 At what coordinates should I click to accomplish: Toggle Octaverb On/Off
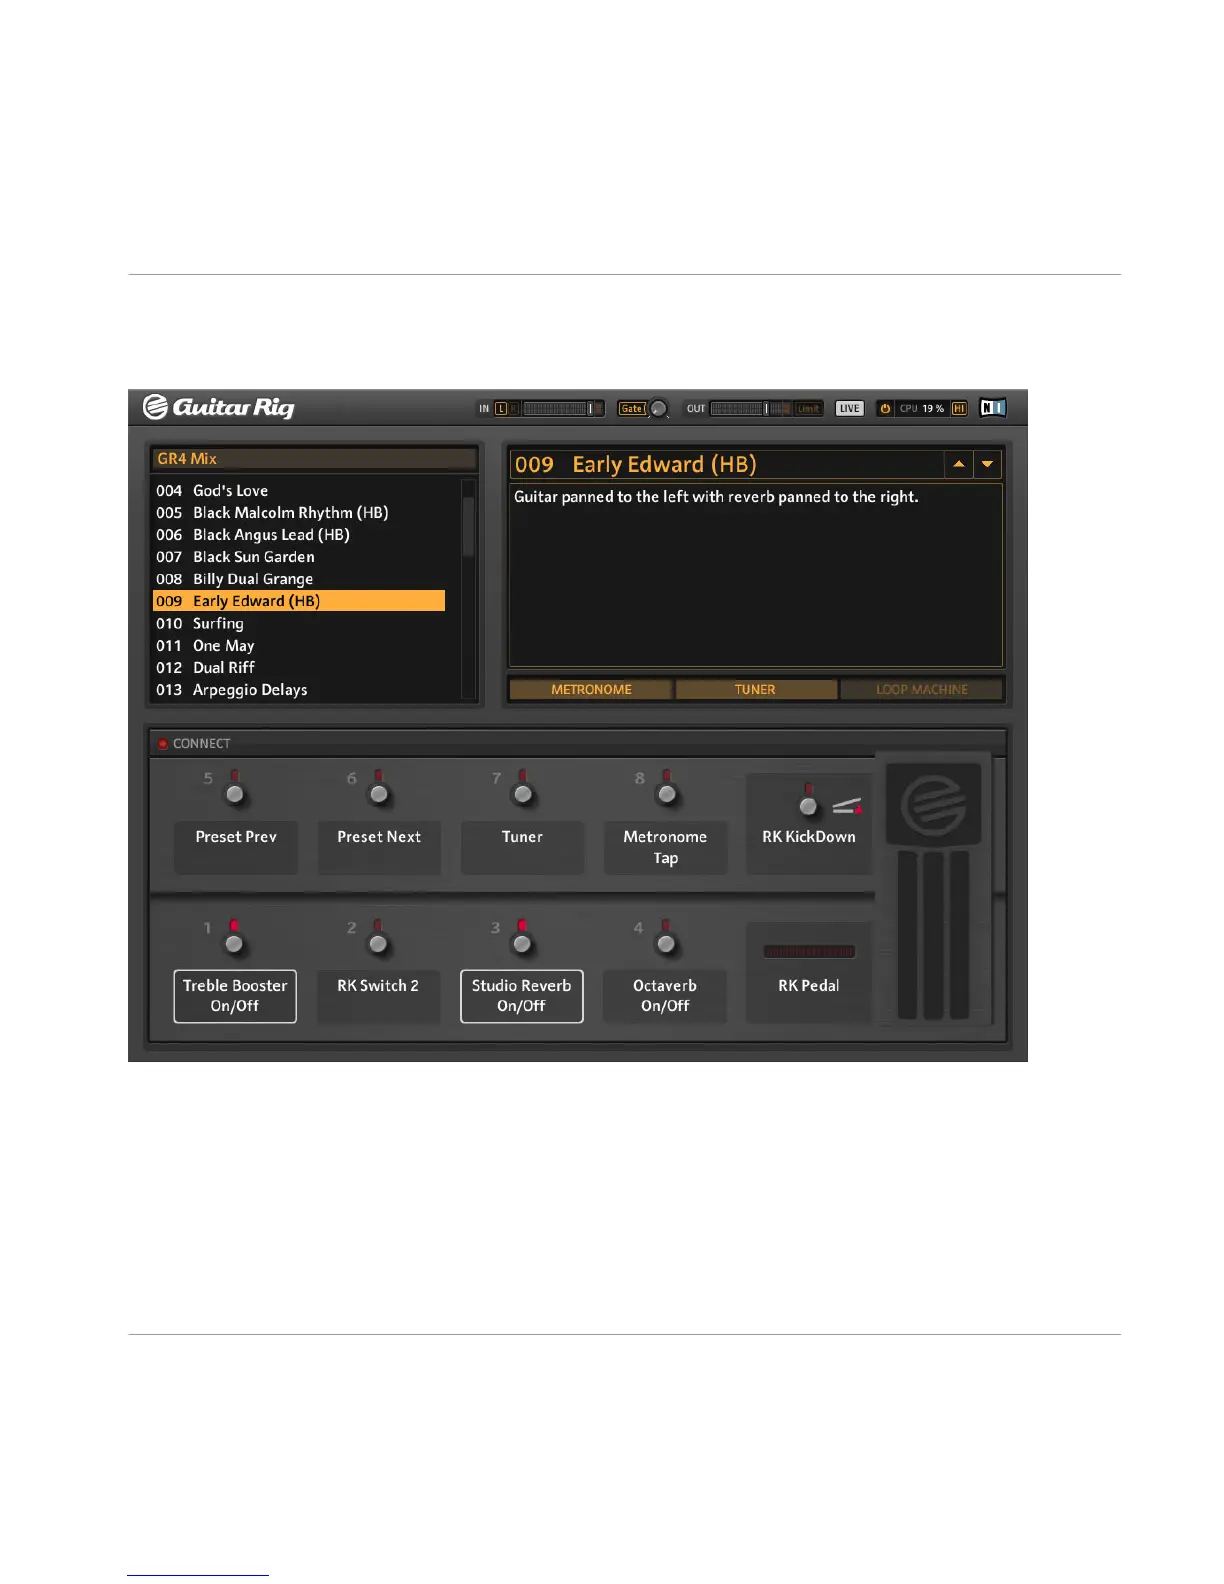tap(666, 996)
